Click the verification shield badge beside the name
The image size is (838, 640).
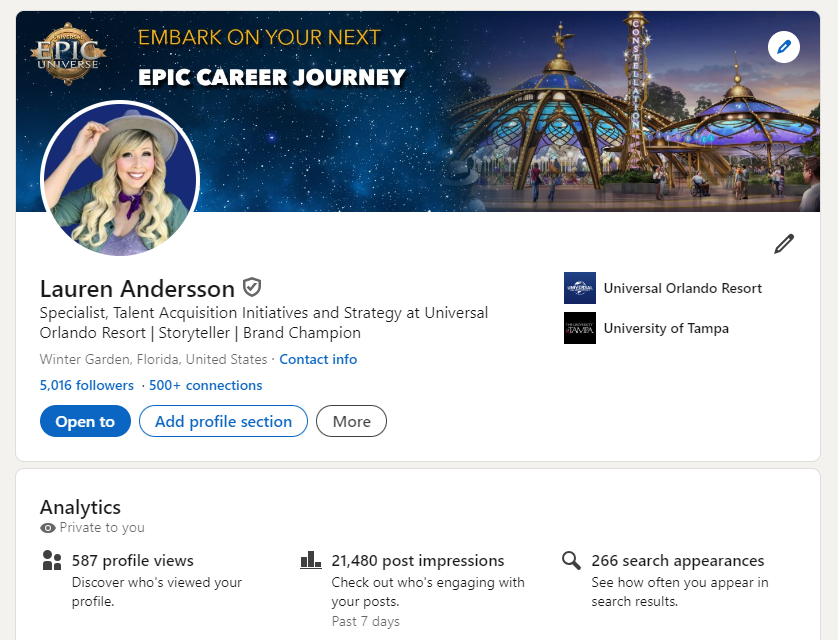252,287
